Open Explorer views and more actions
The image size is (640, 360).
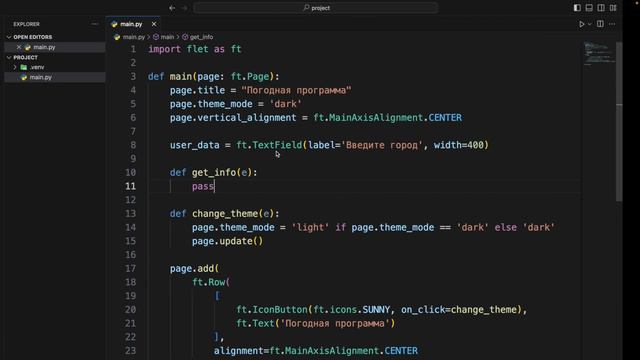[95, 24]
